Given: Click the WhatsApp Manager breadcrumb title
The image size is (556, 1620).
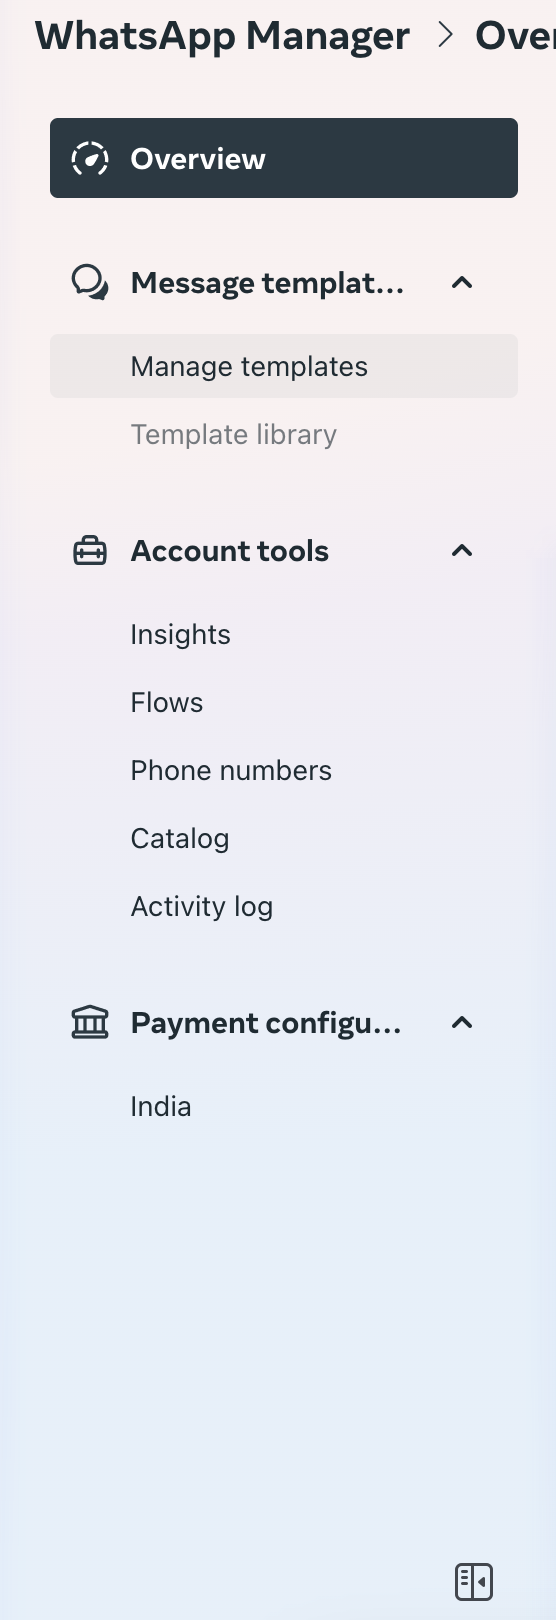Looking at the screenshot, I should 222,36.
